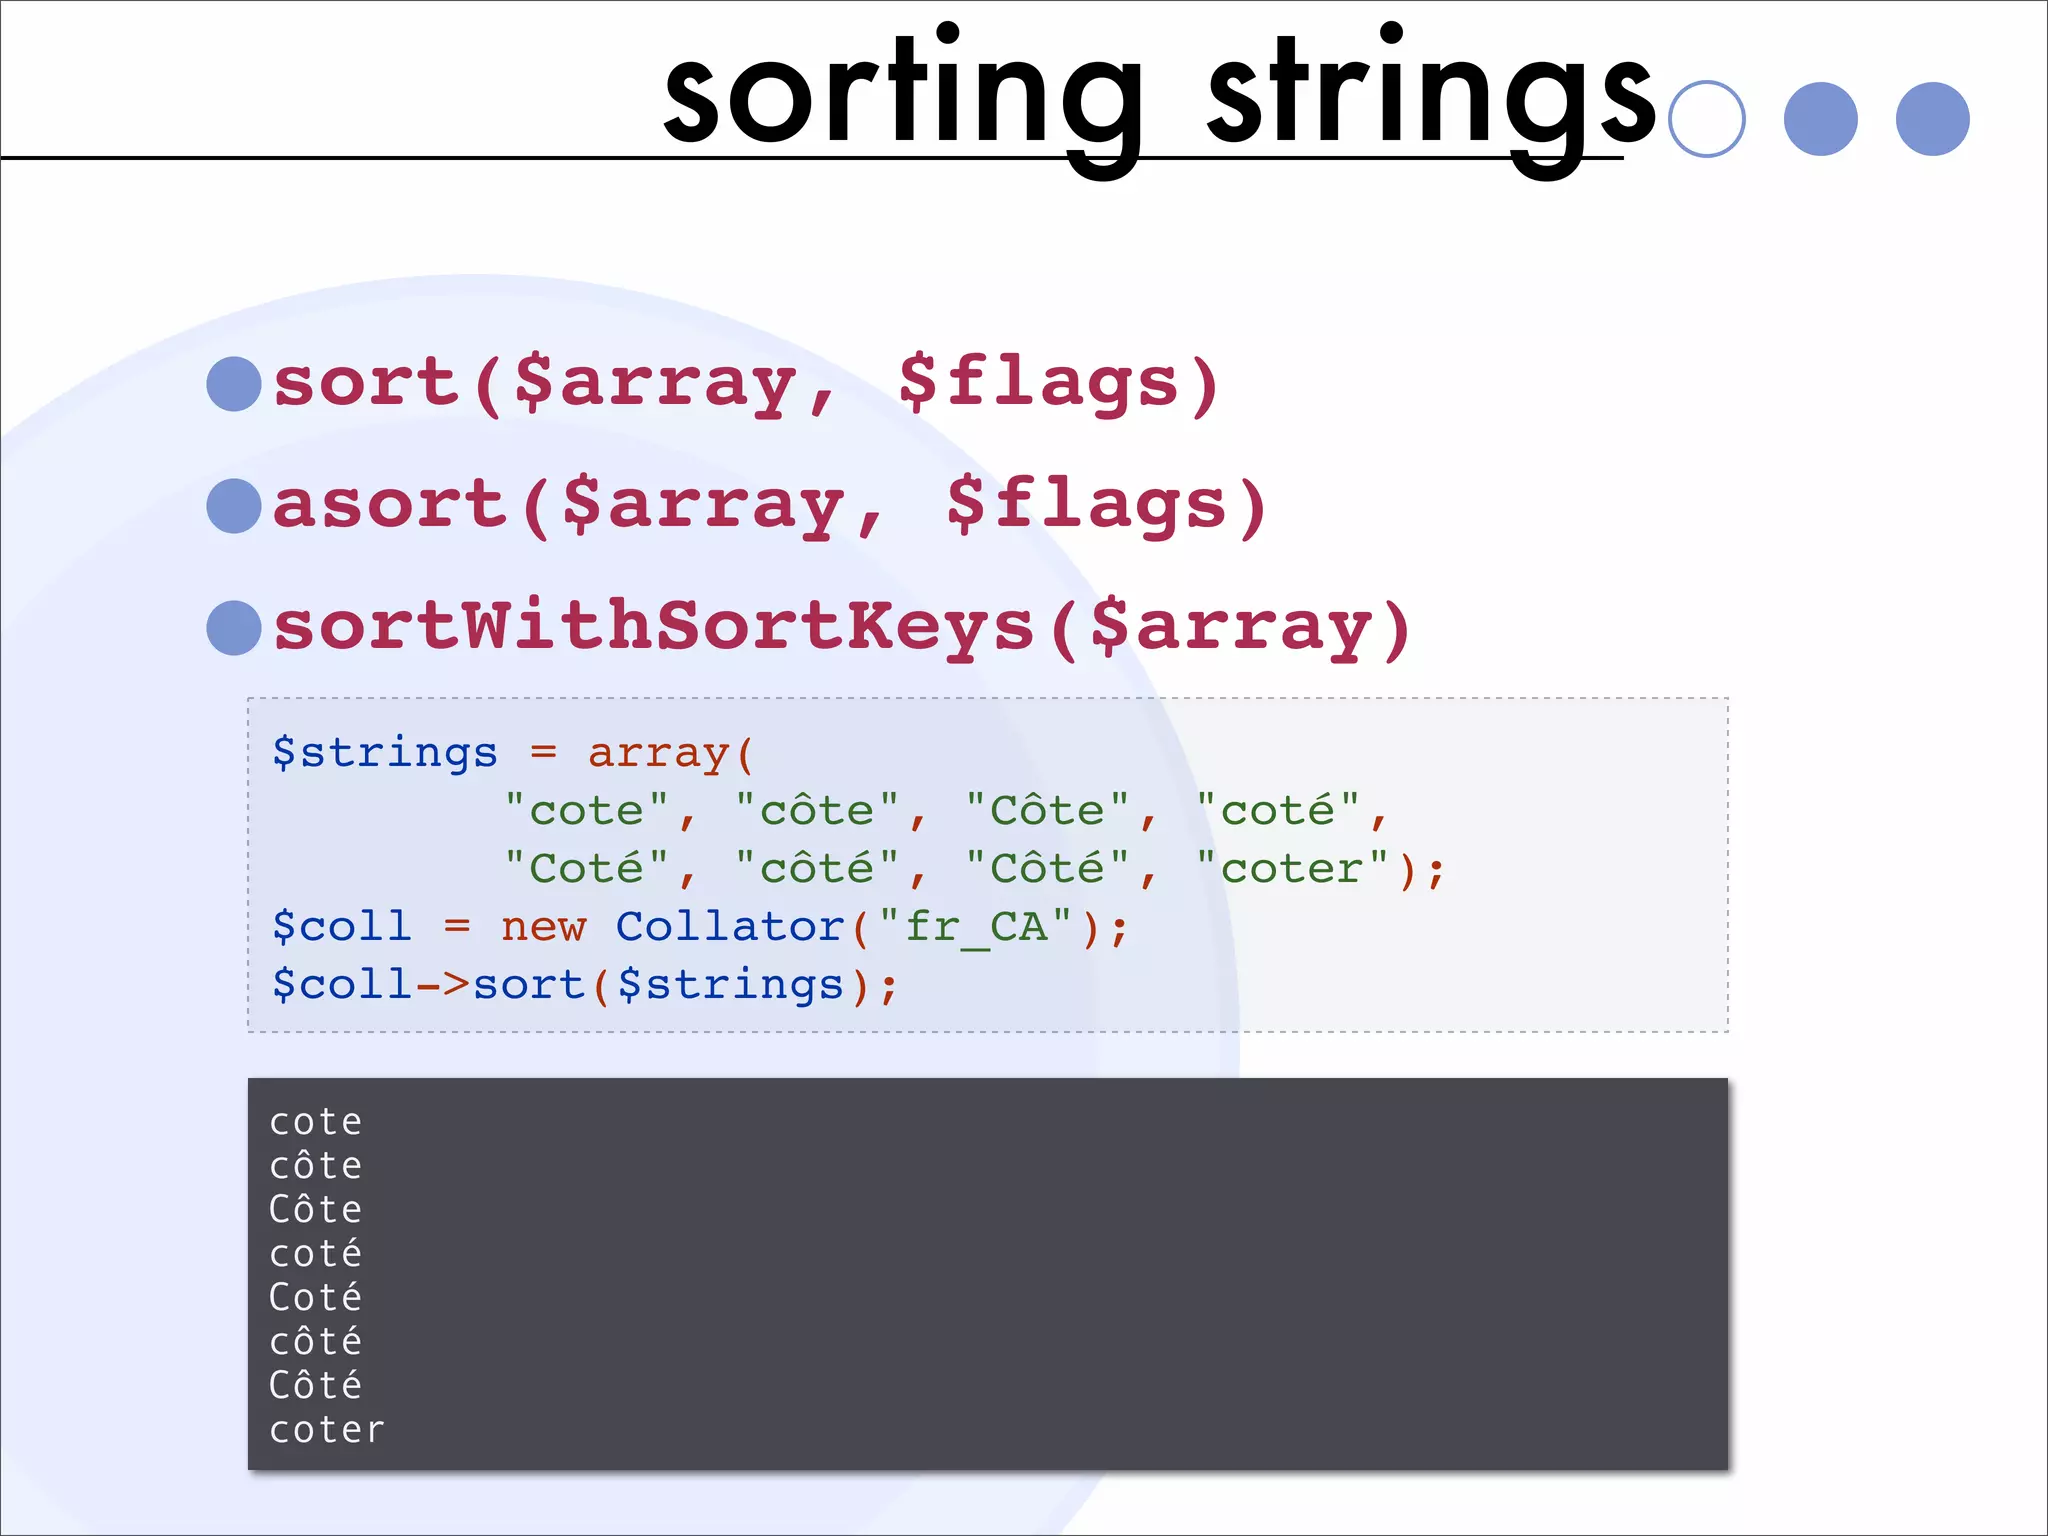Click the bullet text "sortWithSortKeys($array)"
The height and width of the screenshot is (1536, 2048).
842,628
